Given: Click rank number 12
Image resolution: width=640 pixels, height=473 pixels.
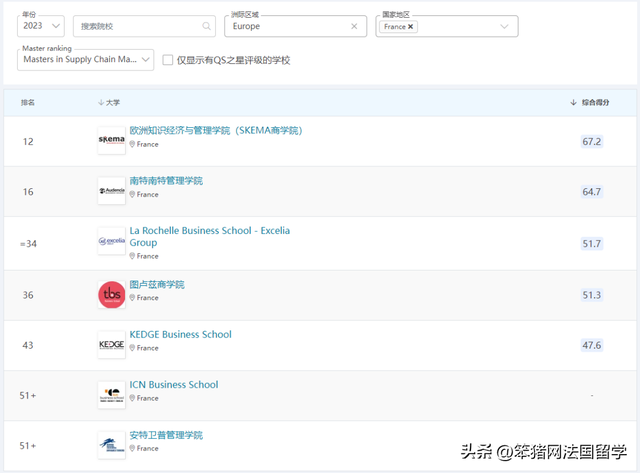Looking at the screenshot, I should [x=28, y=142].
